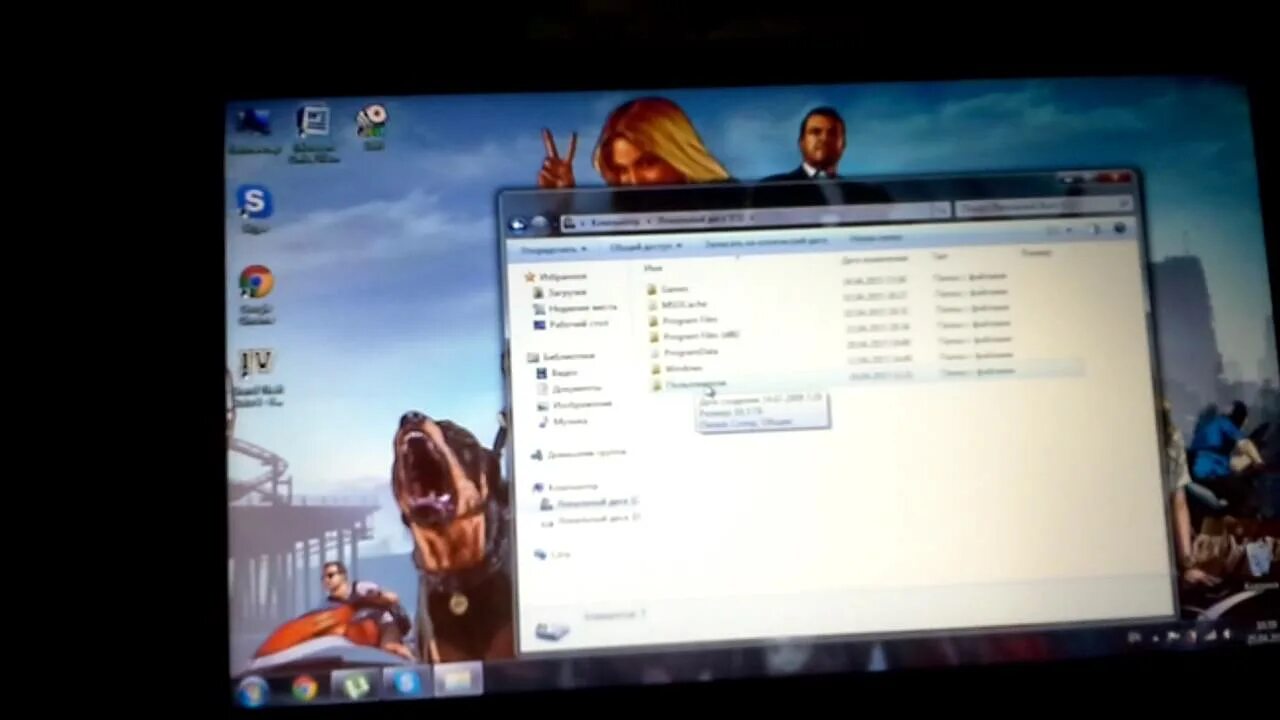
Task: Go back in the Explorer window
Action: tap(518, 225)
